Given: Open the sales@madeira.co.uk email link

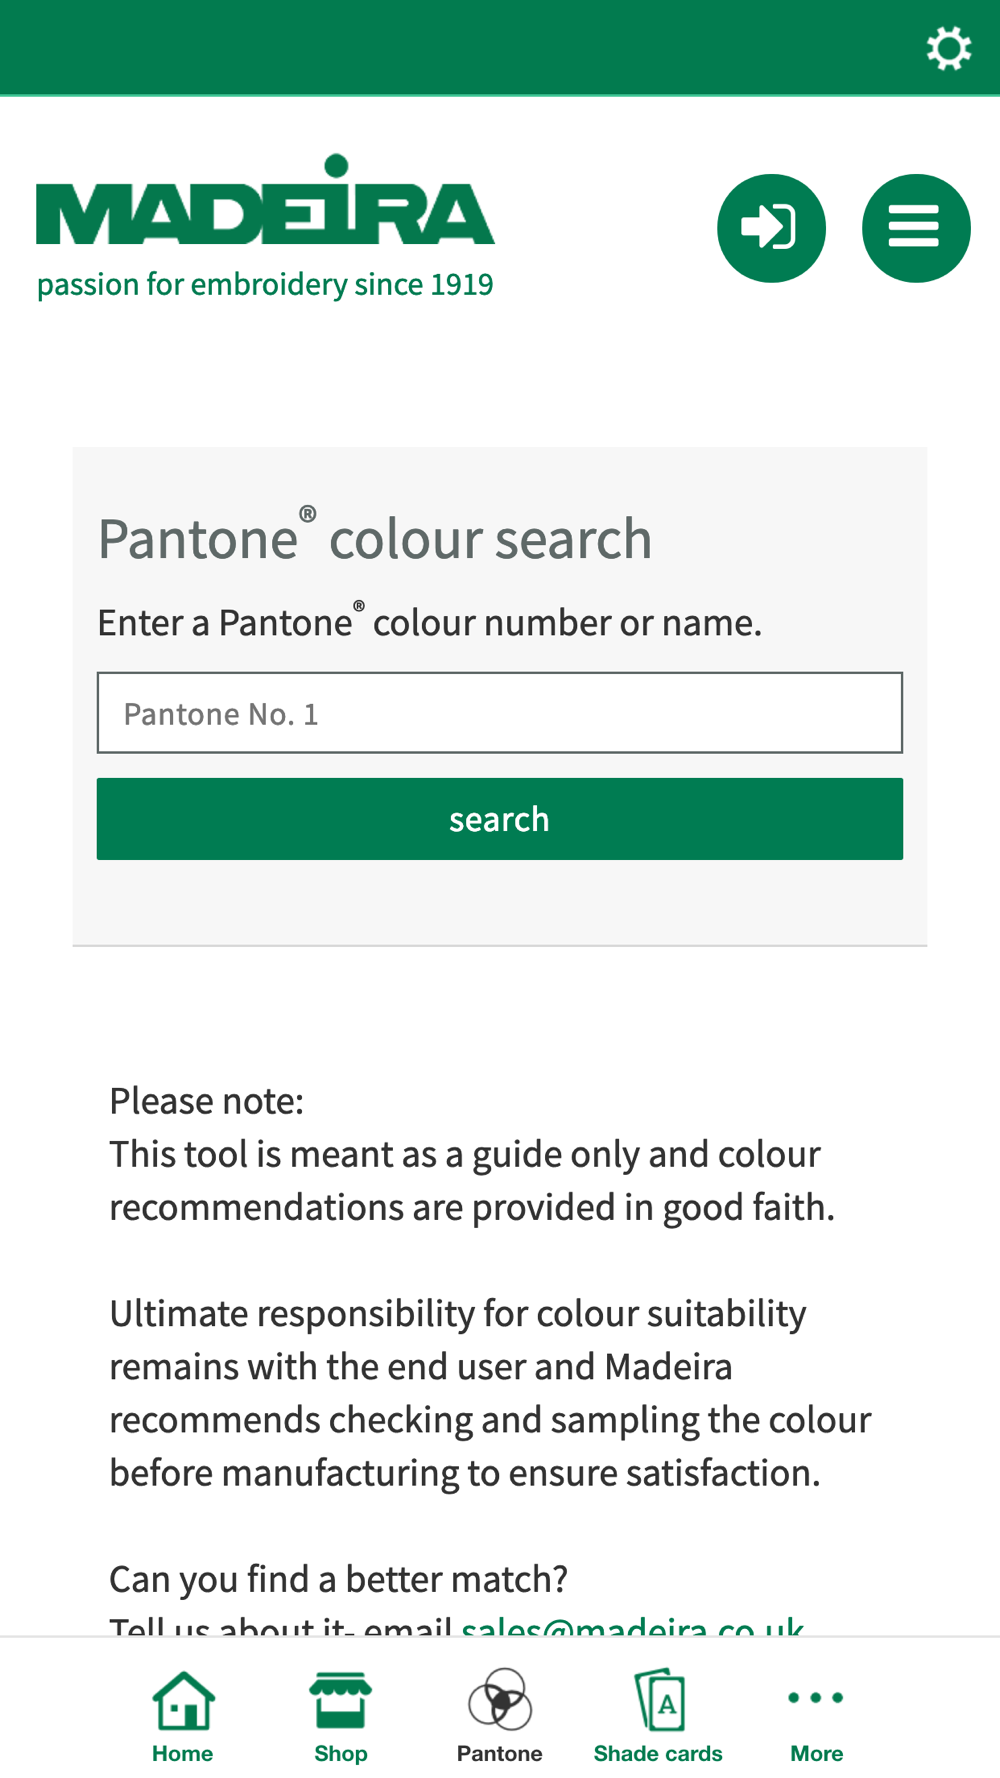Looking at the screenshot, I should 632,1626.
